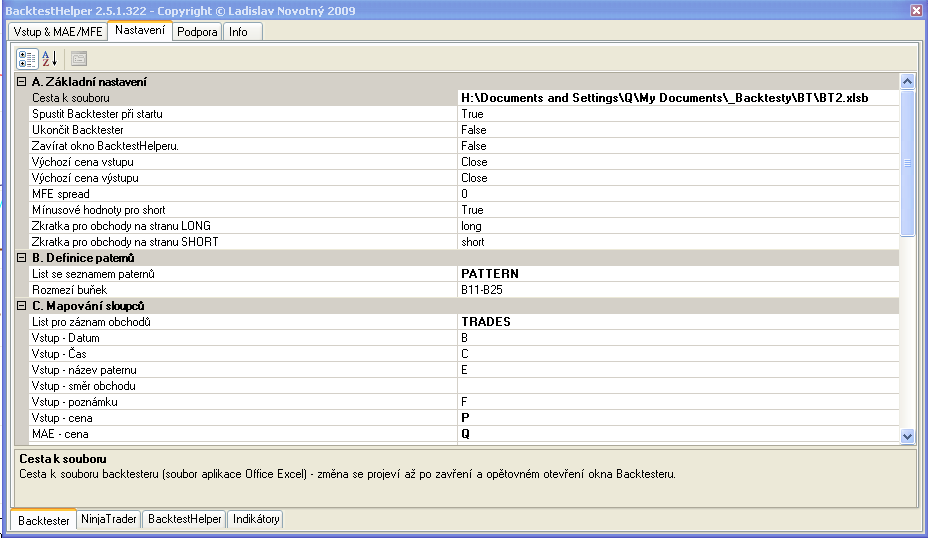Close the BacktestHelper window
This screenshot has width=928, height=538.
tap(916, 11)
